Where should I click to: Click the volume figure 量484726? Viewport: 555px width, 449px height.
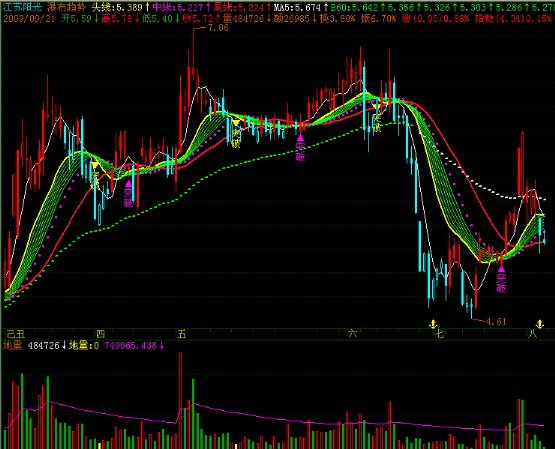(x=245, y=18)
